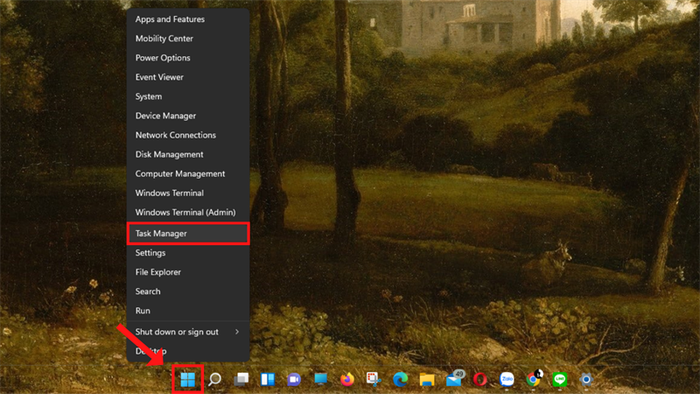Image resolution: width=700 pixels, height=394 pixels.
Task: Launch Teams Chat from taskbar
Action: click(294, 379)
